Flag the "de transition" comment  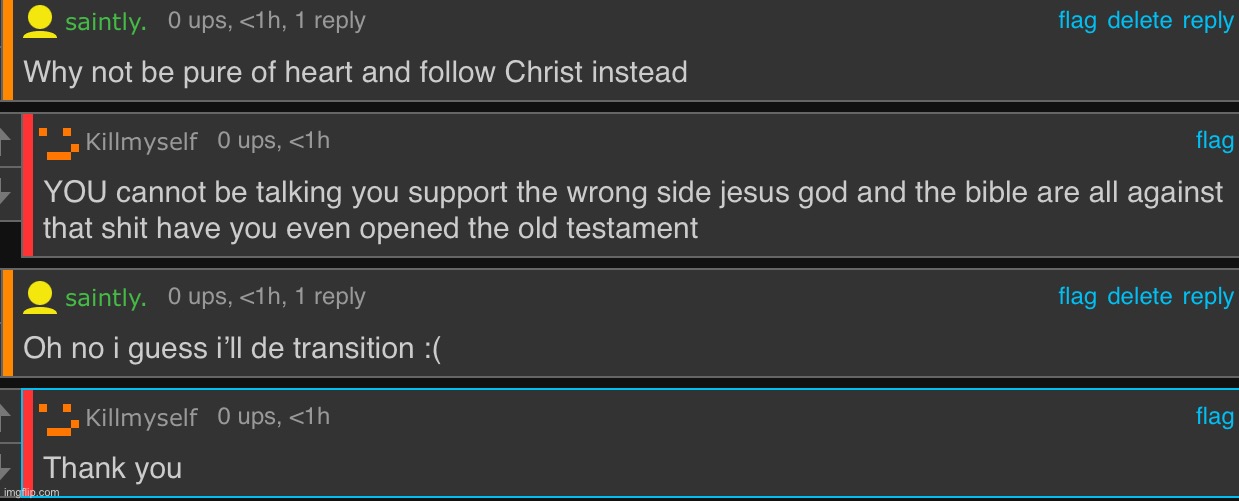pyautogui.click(x=1077, y=297)
